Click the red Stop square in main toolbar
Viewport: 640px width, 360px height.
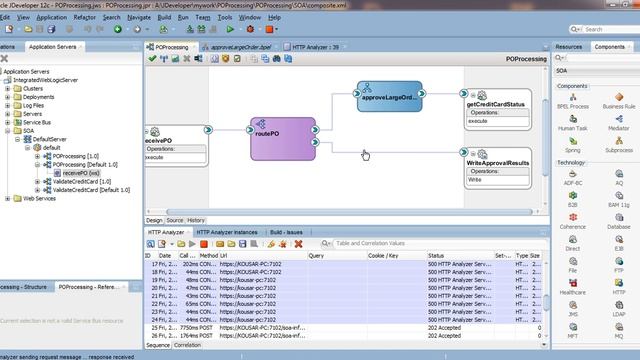tap(269, 29)
